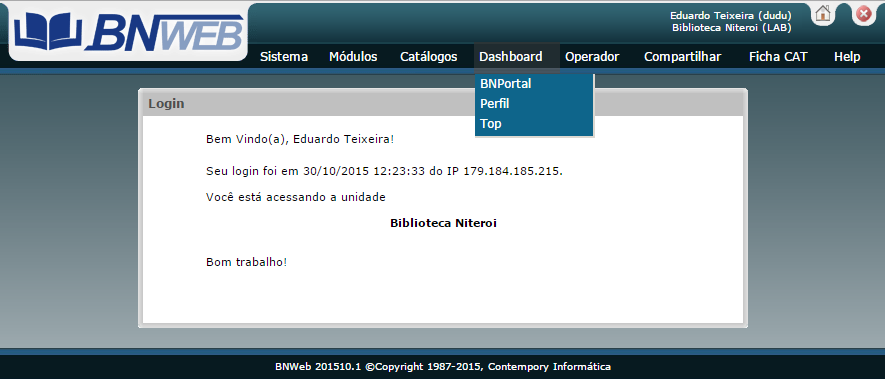Click the home icon at top right
Image resolution: width=885 pixels, height=379 pixels.
823,14
